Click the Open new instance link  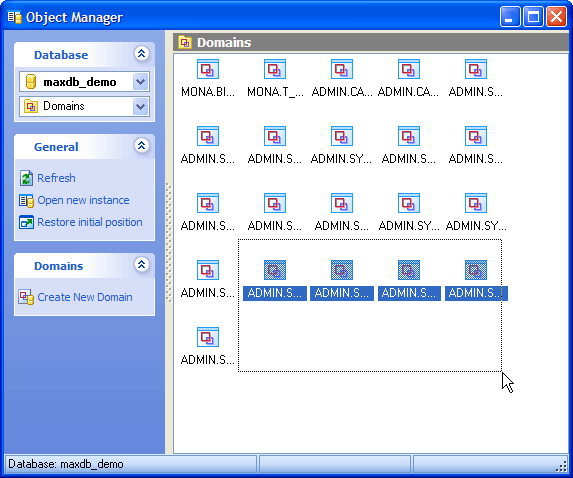pyautogui.click(x=83, y=200)
